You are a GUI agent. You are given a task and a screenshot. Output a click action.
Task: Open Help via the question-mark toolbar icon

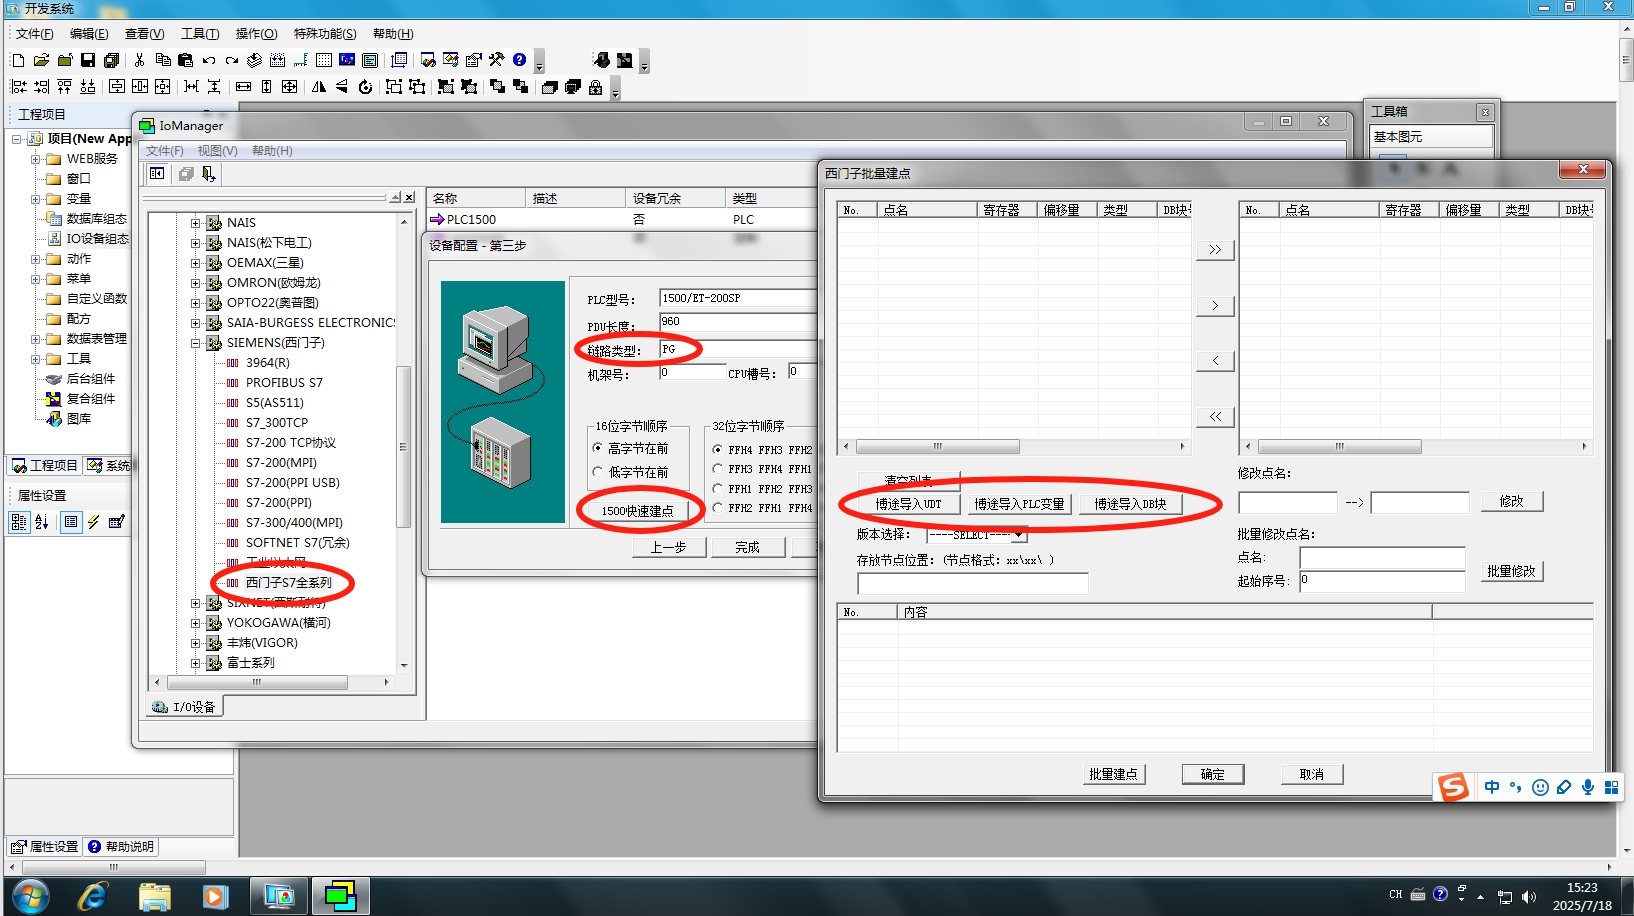[519, 60]
